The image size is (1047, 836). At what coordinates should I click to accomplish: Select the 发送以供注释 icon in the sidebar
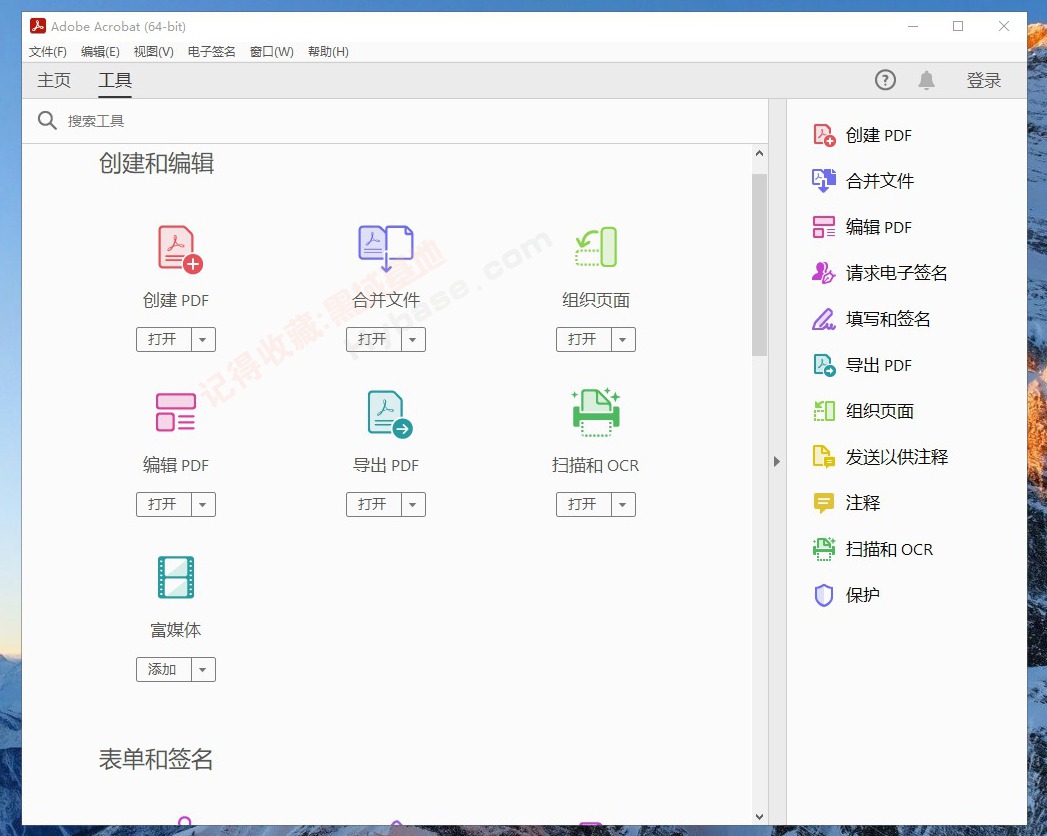pyautogui.click(x=824, y=457)
